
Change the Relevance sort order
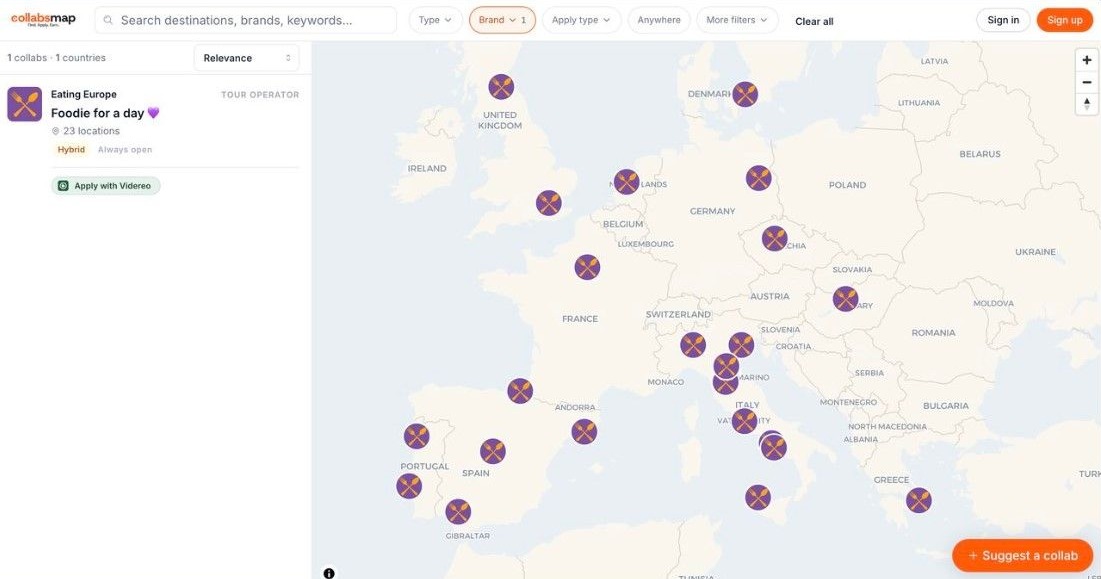point(246,58)
